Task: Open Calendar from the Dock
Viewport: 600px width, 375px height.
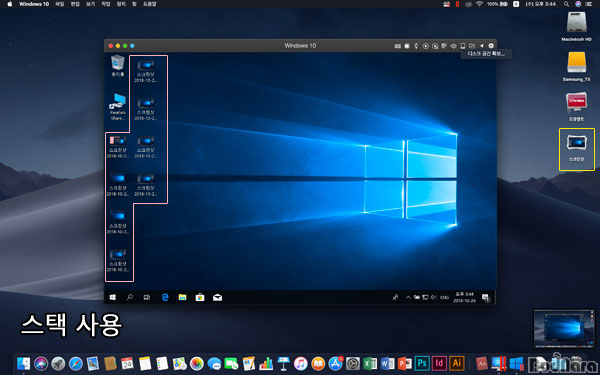Action: pyautogui.click(x=127, y=363)
